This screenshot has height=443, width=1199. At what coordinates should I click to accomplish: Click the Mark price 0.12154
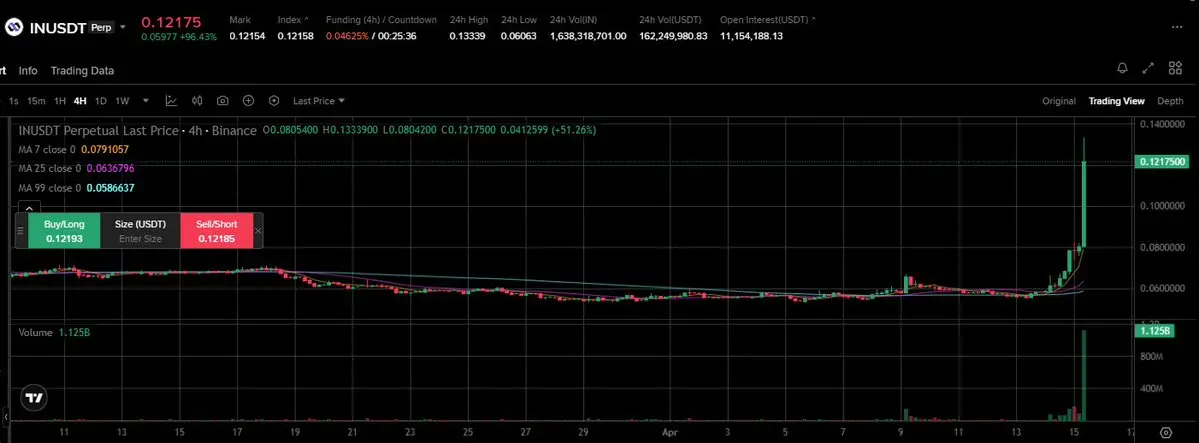(247, 36)
